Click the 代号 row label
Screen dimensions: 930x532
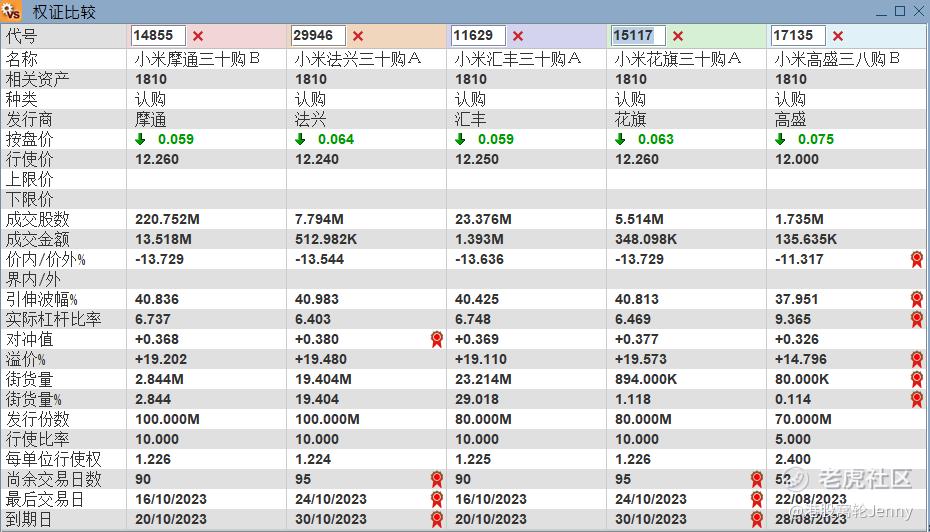(22, 36)
